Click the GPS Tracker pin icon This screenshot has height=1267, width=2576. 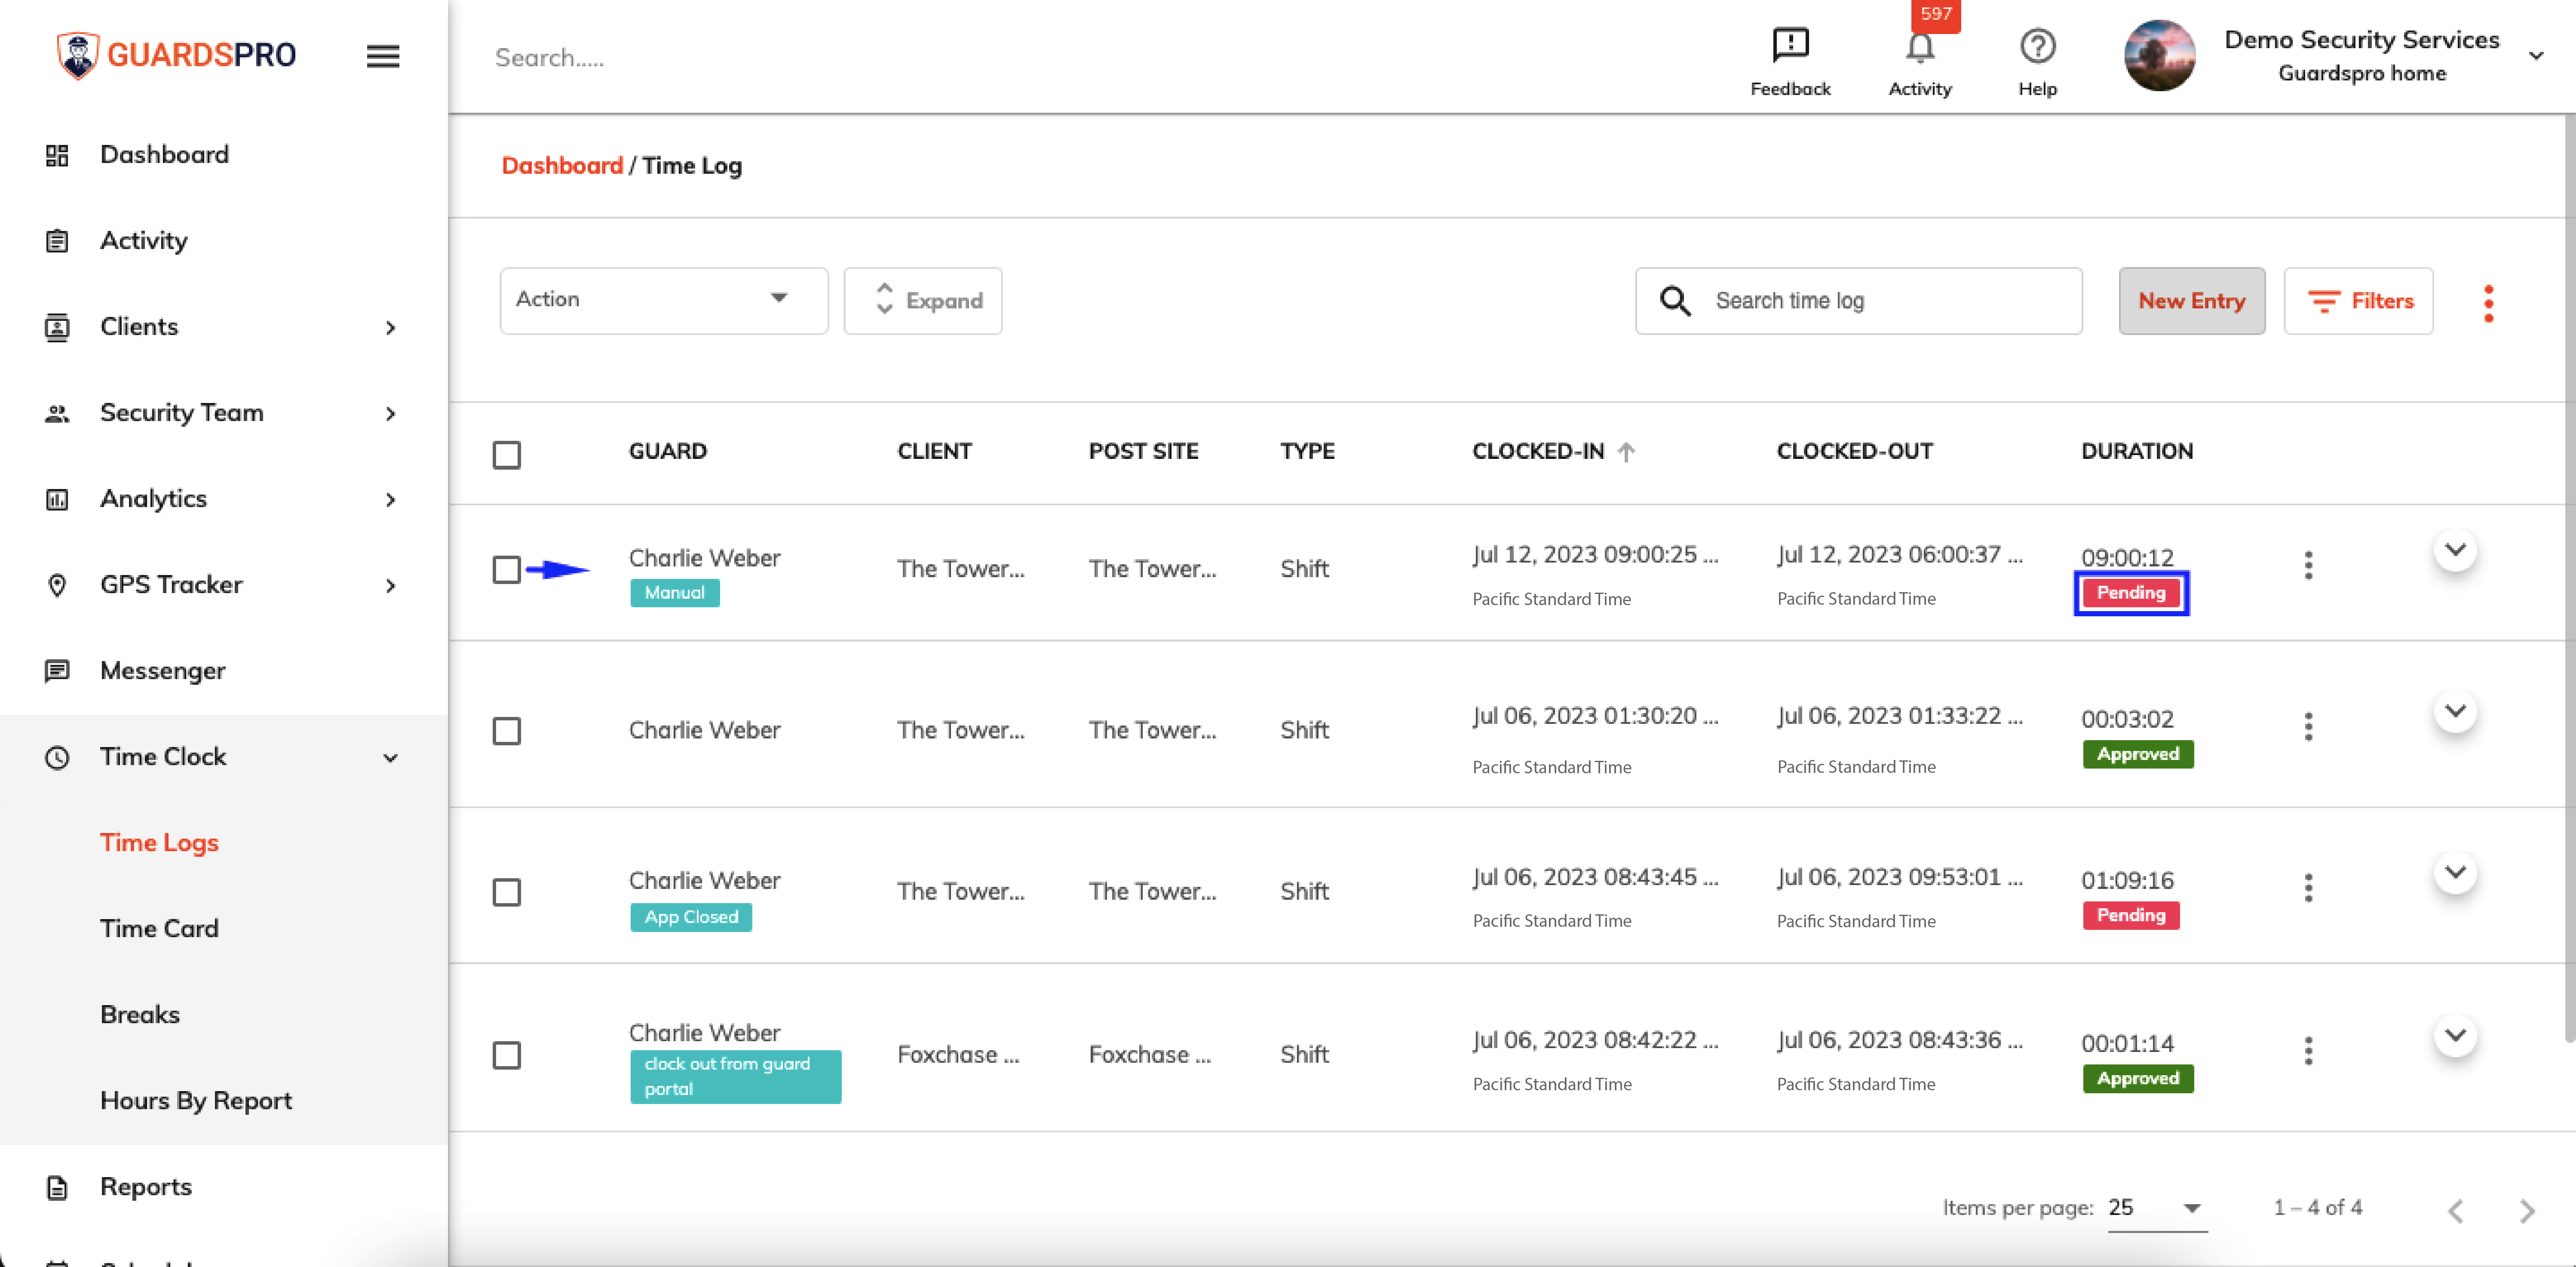coord(57,585)
